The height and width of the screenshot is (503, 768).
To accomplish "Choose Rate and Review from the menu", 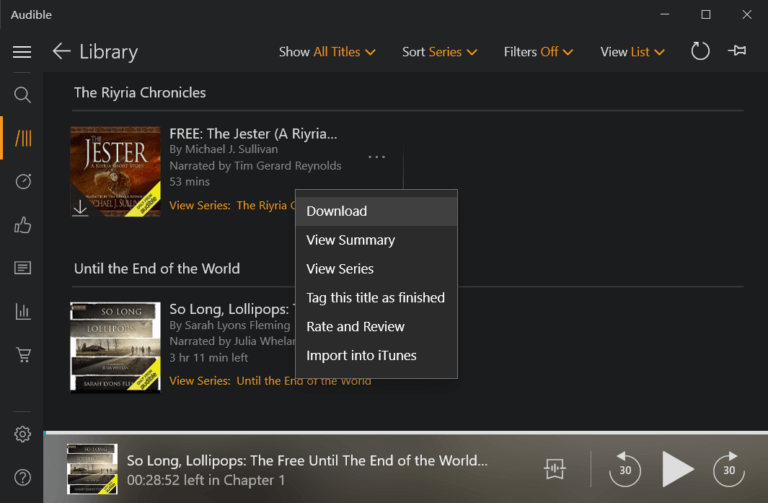I will click(376, 327).
